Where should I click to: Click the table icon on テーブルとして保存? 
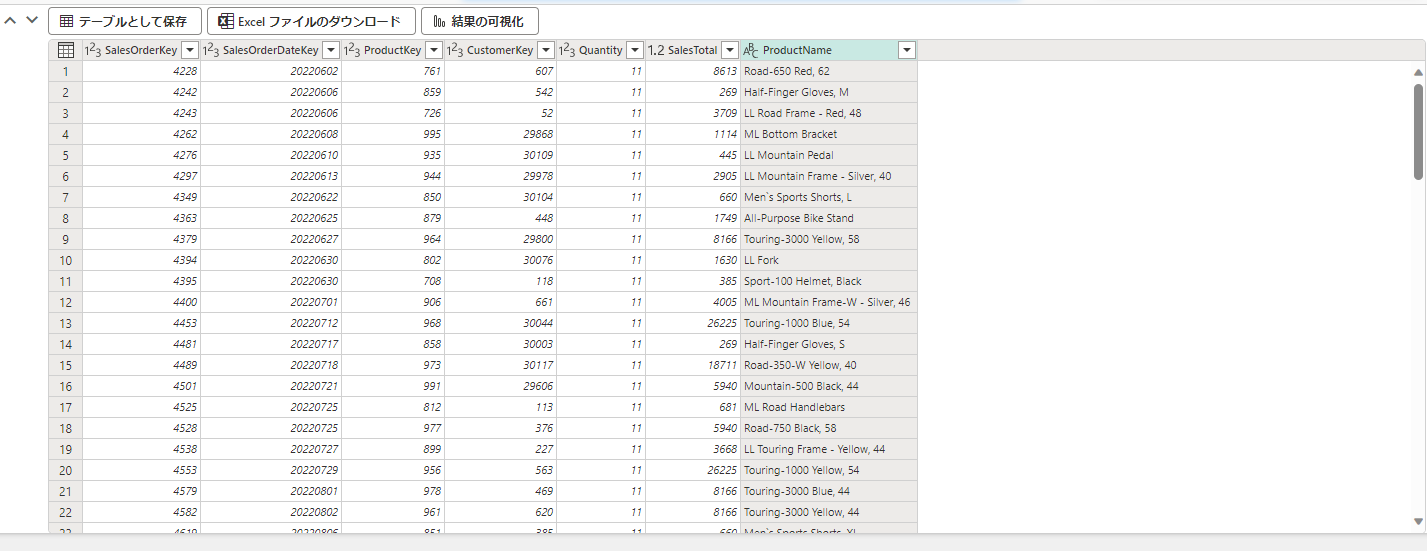[x=66, y=21]
